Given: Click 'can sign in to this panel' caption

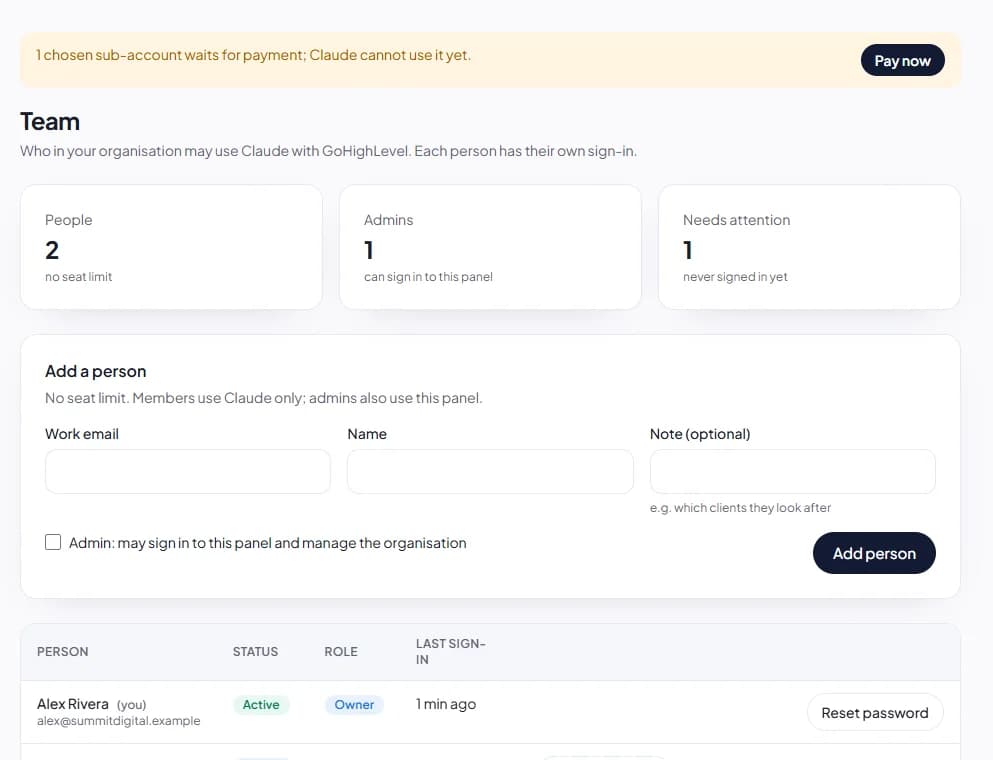Looking at the screenshot, I should pyautogui.click(x=428, y=277).
